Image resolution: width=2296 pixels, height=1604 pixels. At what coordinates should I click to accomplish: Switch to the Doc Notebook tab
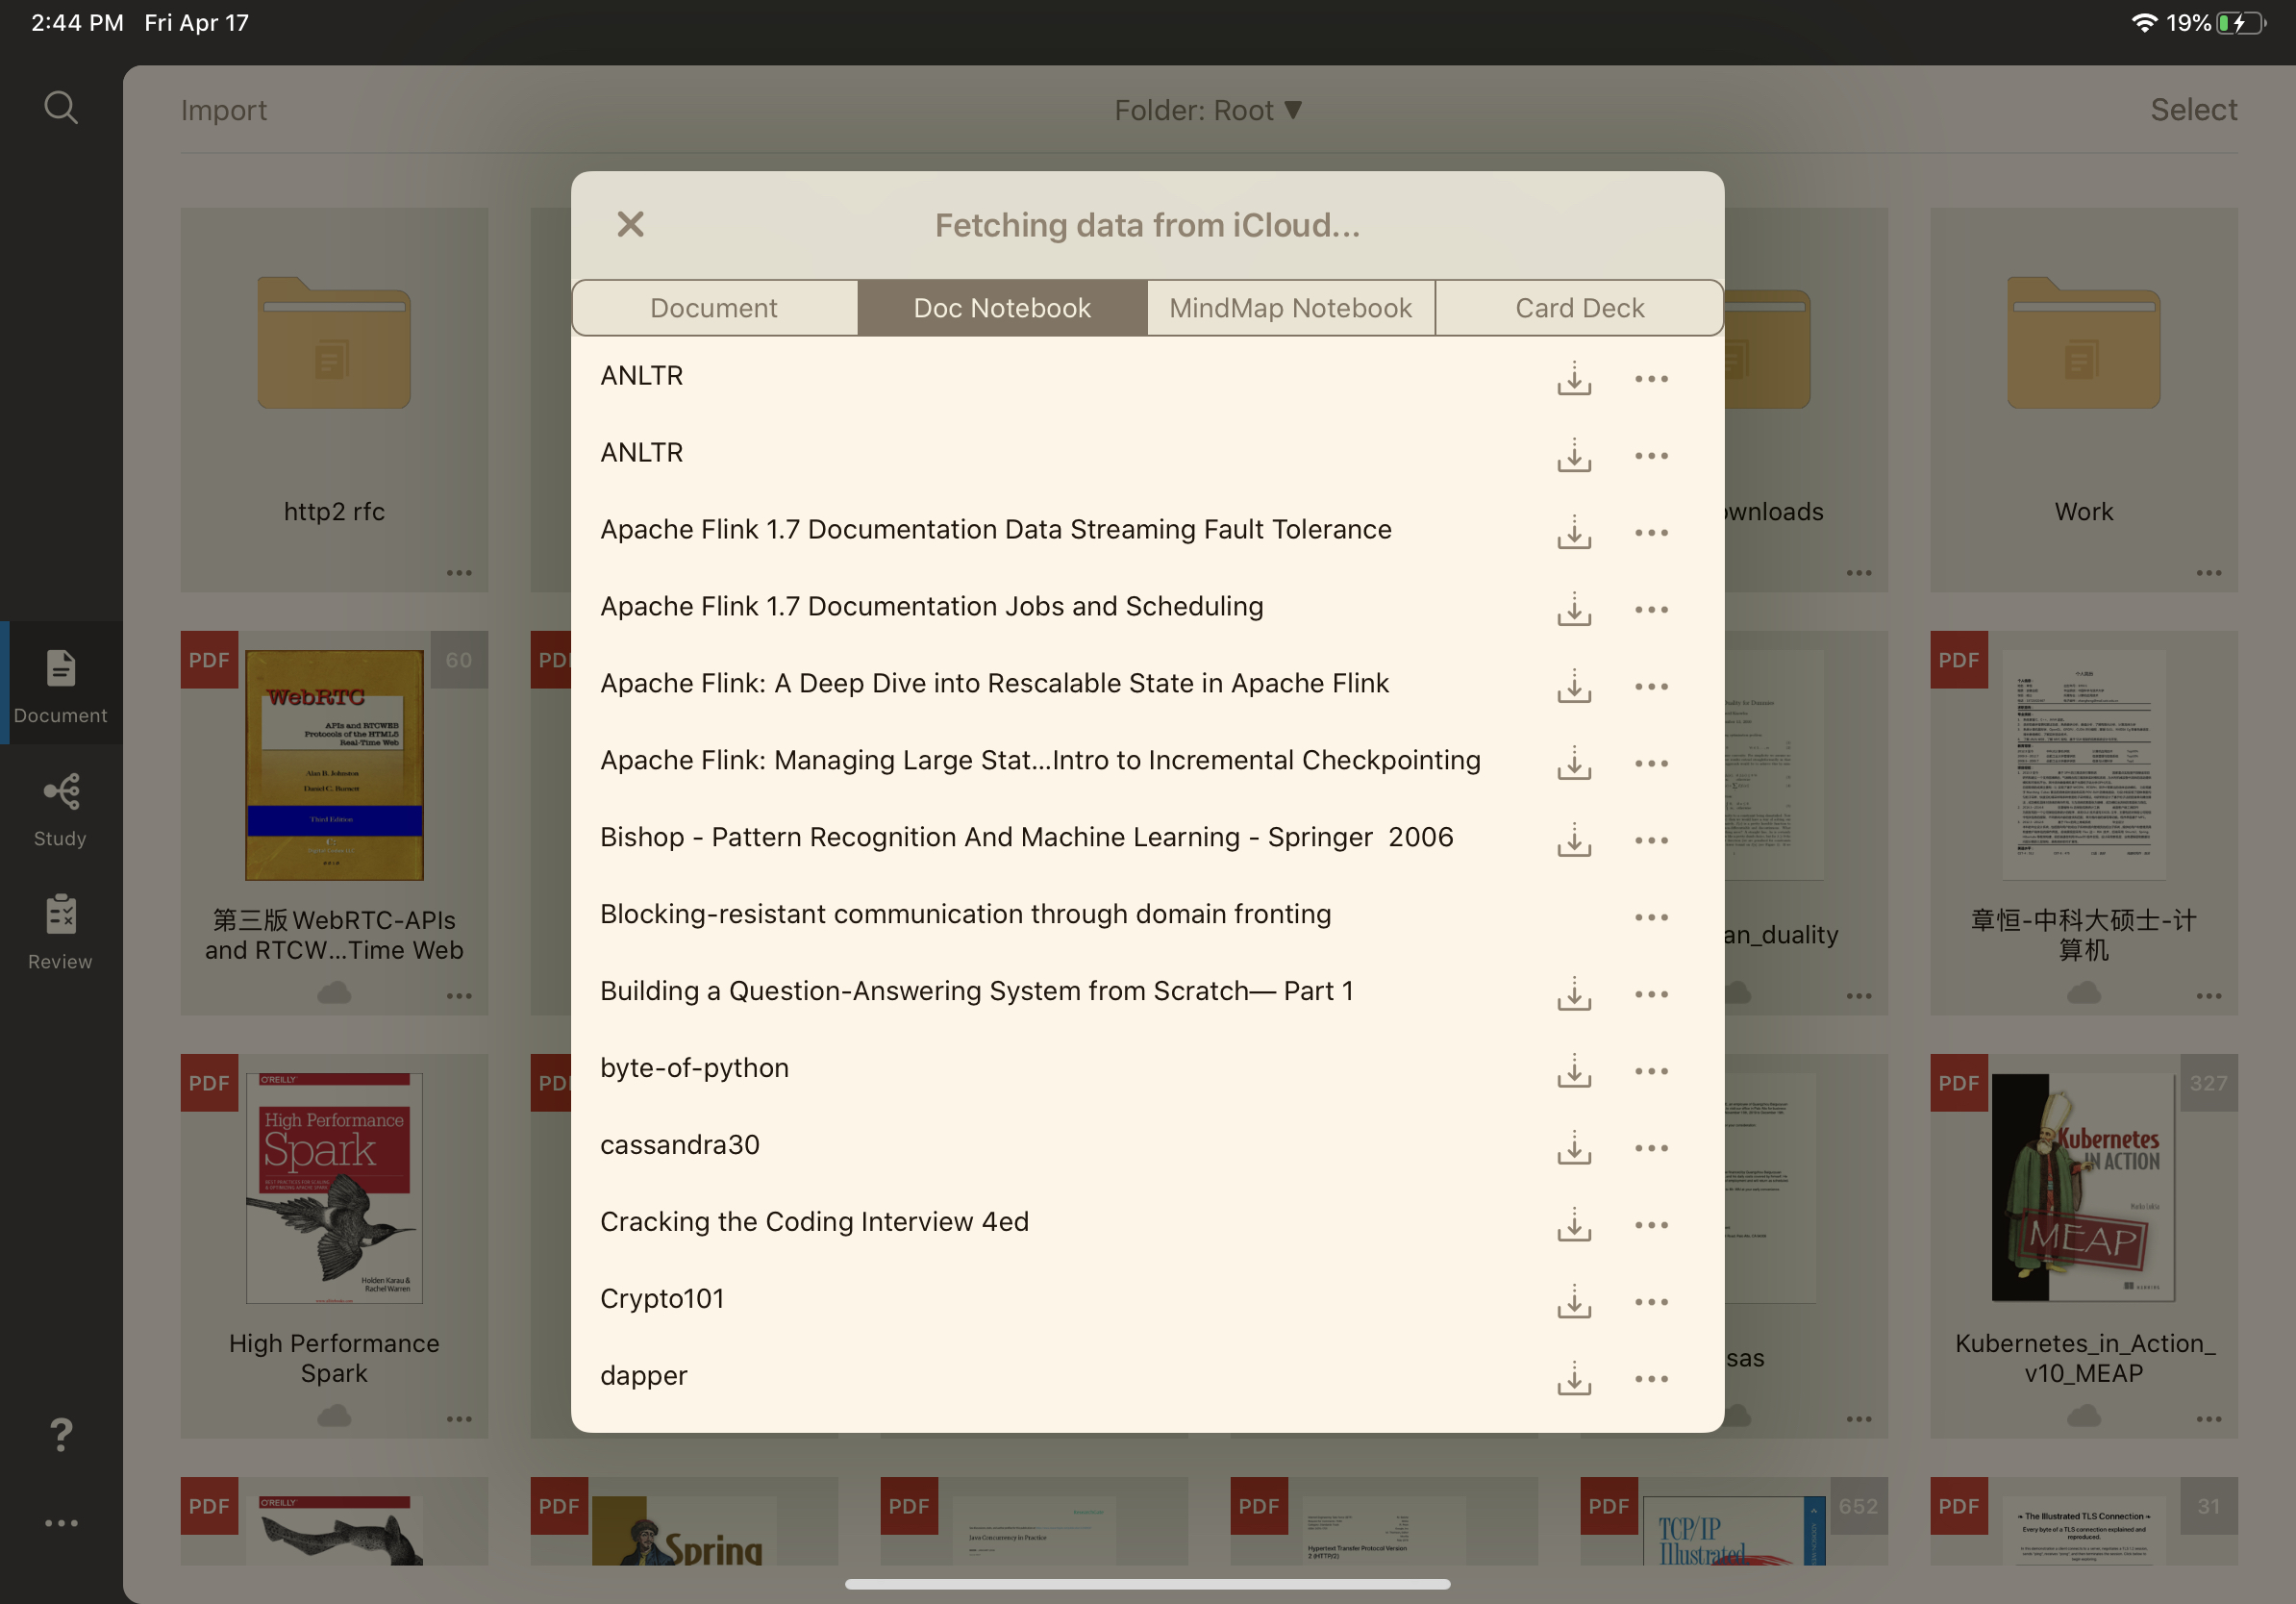1002,308
